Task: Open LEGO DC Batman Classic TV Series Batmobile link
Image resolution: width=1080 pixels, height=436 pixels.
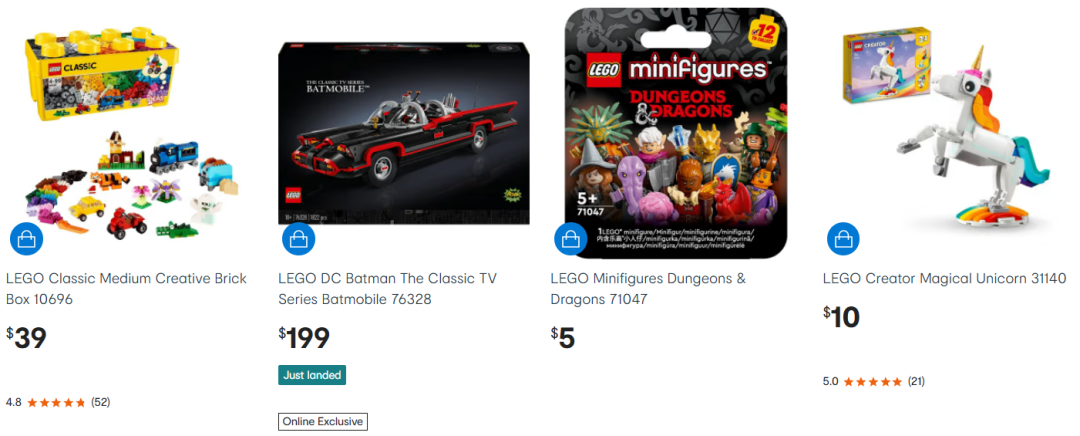Action: tap(387, 289)
